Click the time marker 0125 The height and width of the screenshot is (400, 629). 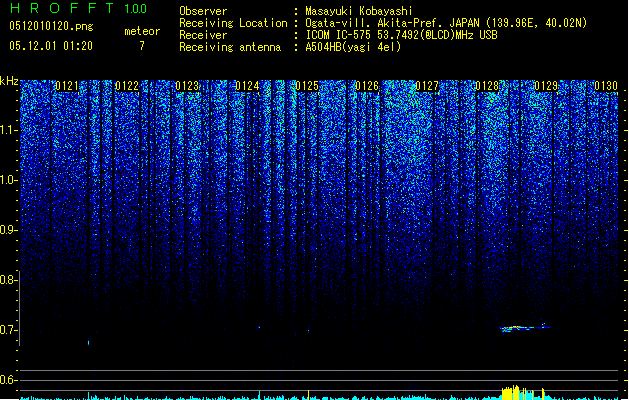(307, 86)
